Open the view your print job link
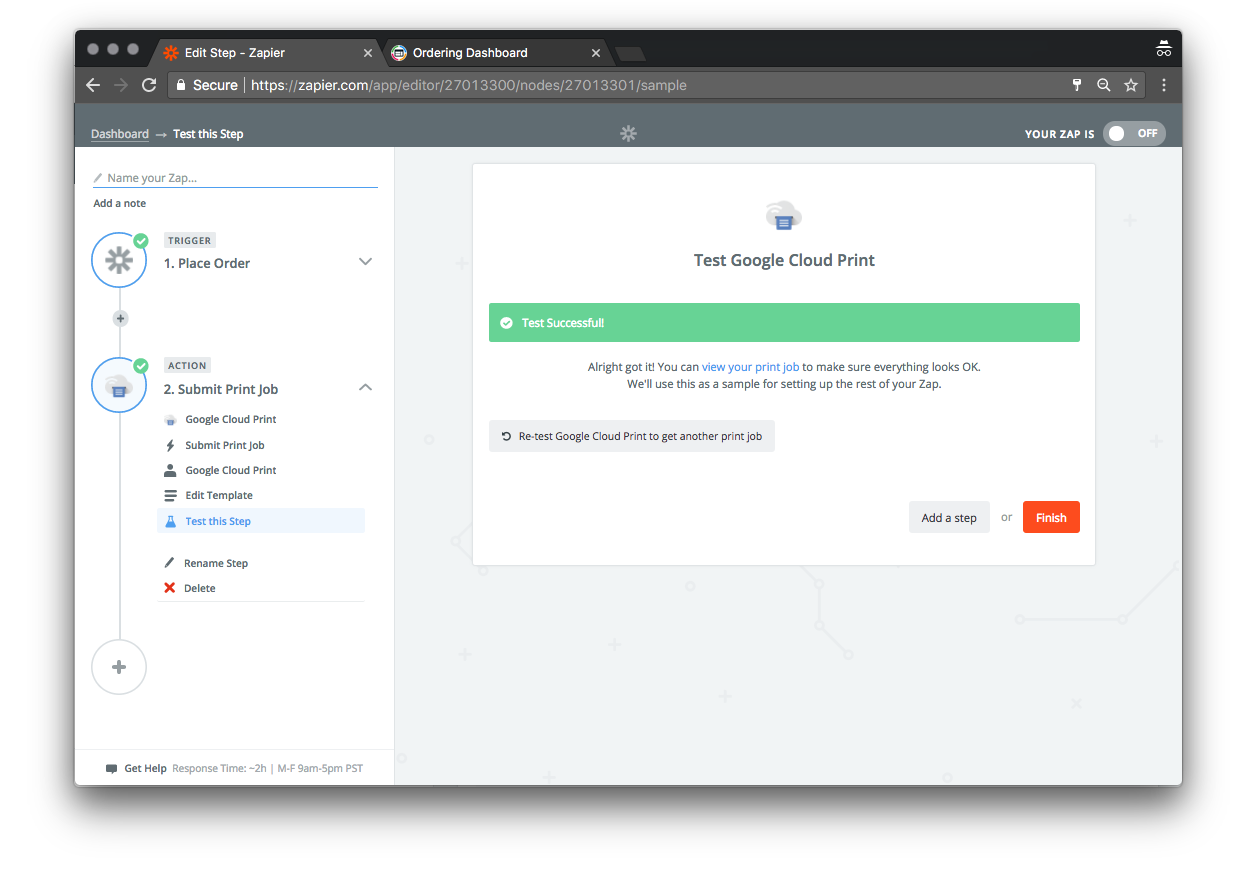 [x=751, y=367]
